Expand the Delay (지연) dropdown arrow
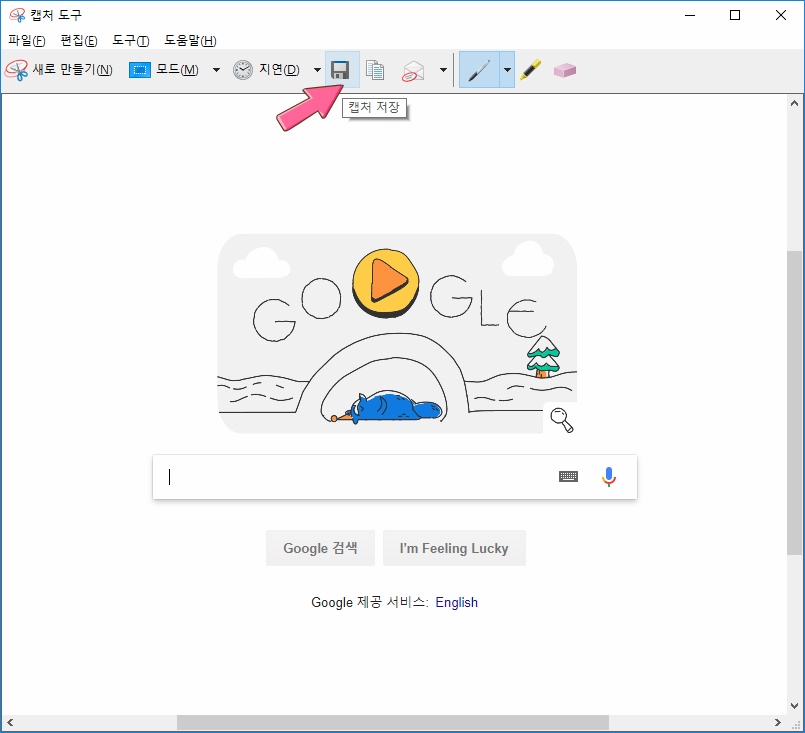 (317, 70)
